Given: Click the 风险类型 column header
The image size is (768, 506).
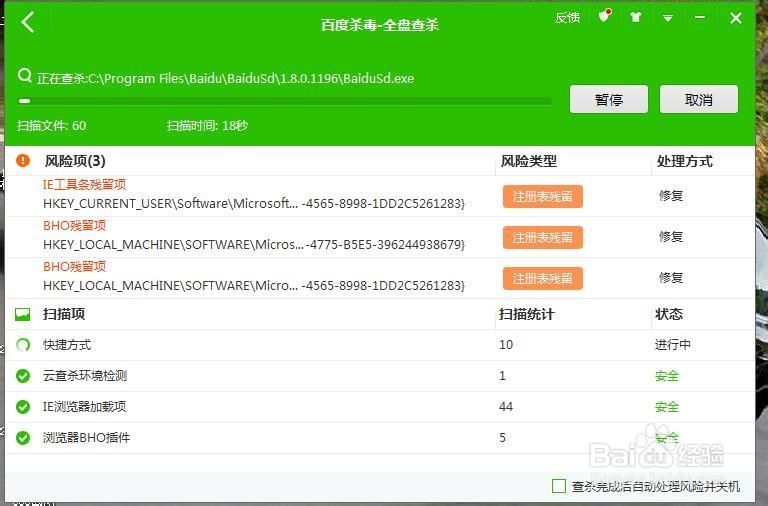Looking at the screenshot, I should (528, 161).
